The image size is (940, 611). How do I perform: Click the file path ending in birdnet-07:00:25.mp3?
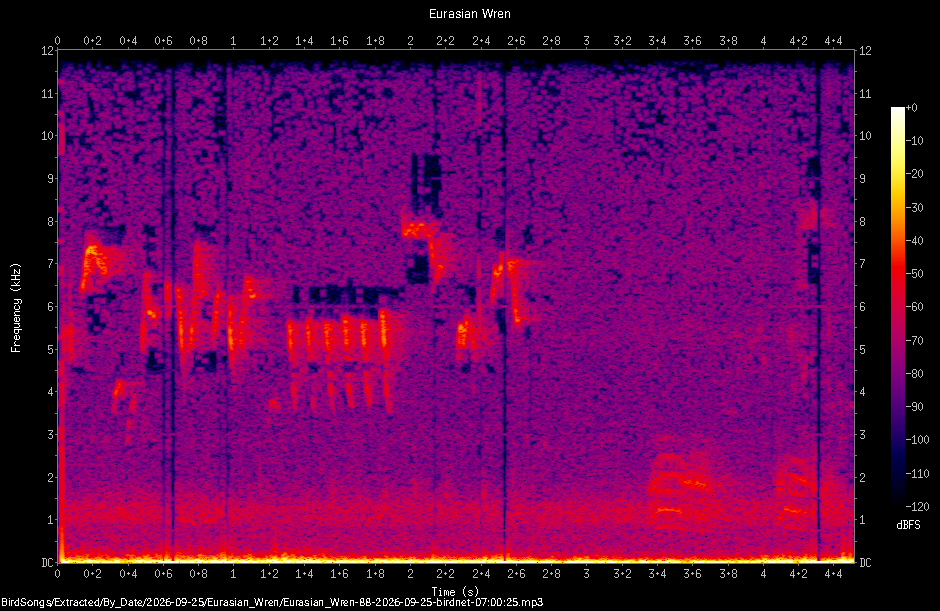tap(272, 602)
